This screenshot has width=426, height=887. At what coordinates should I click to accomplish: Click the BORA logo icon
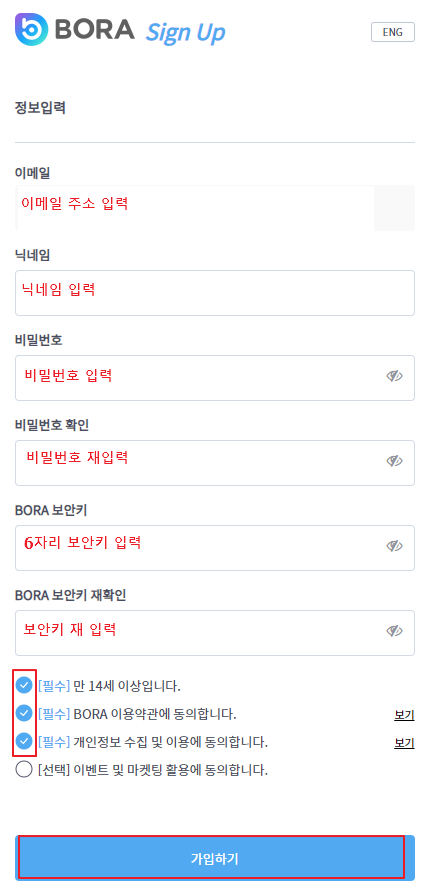coord(32,29)
